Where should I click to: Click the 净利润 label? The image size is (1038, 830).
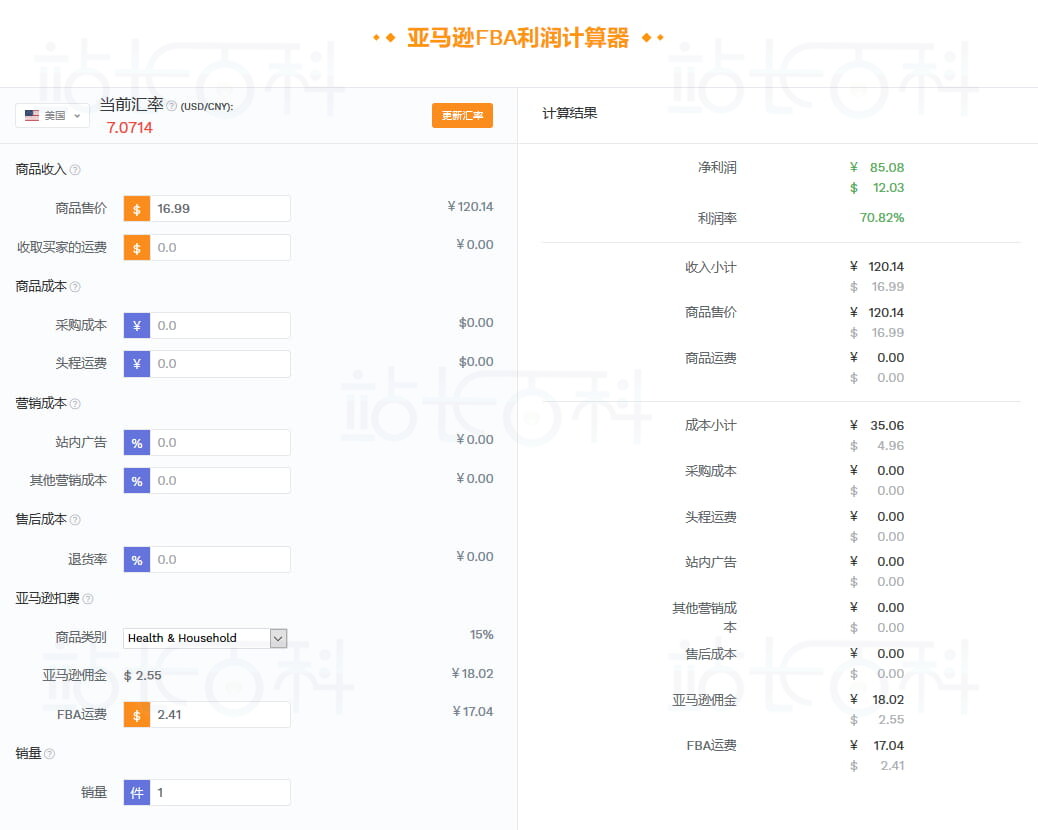coord(717,168)
